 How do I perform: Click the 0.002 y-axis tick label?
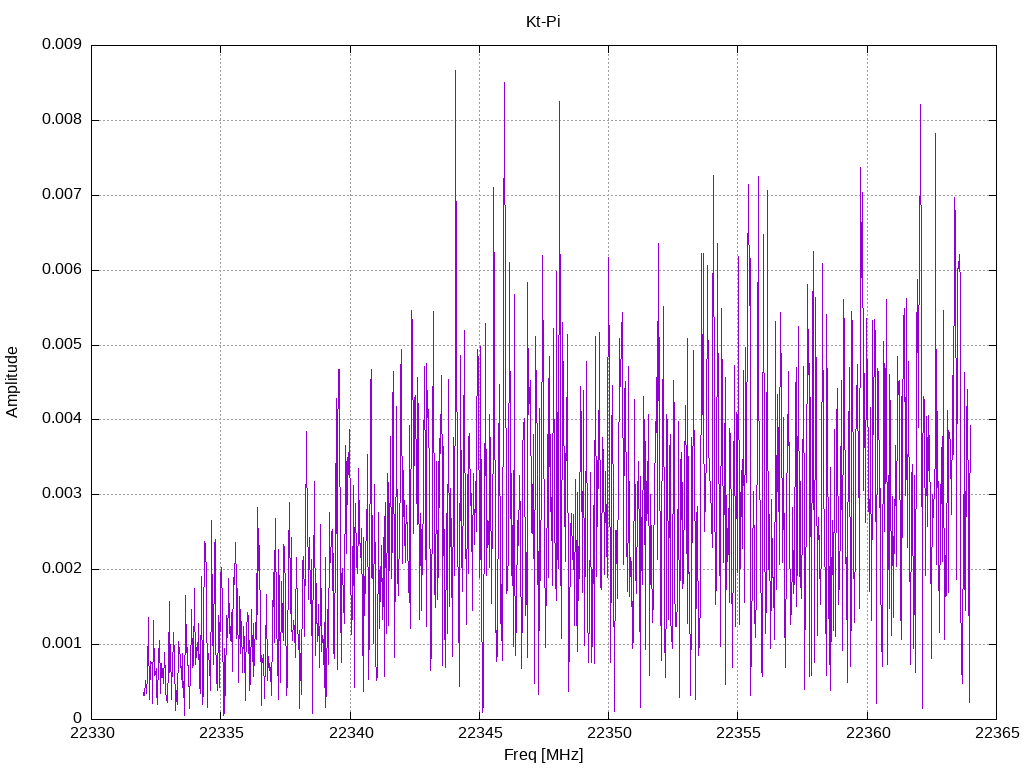(x=62, y=569)
